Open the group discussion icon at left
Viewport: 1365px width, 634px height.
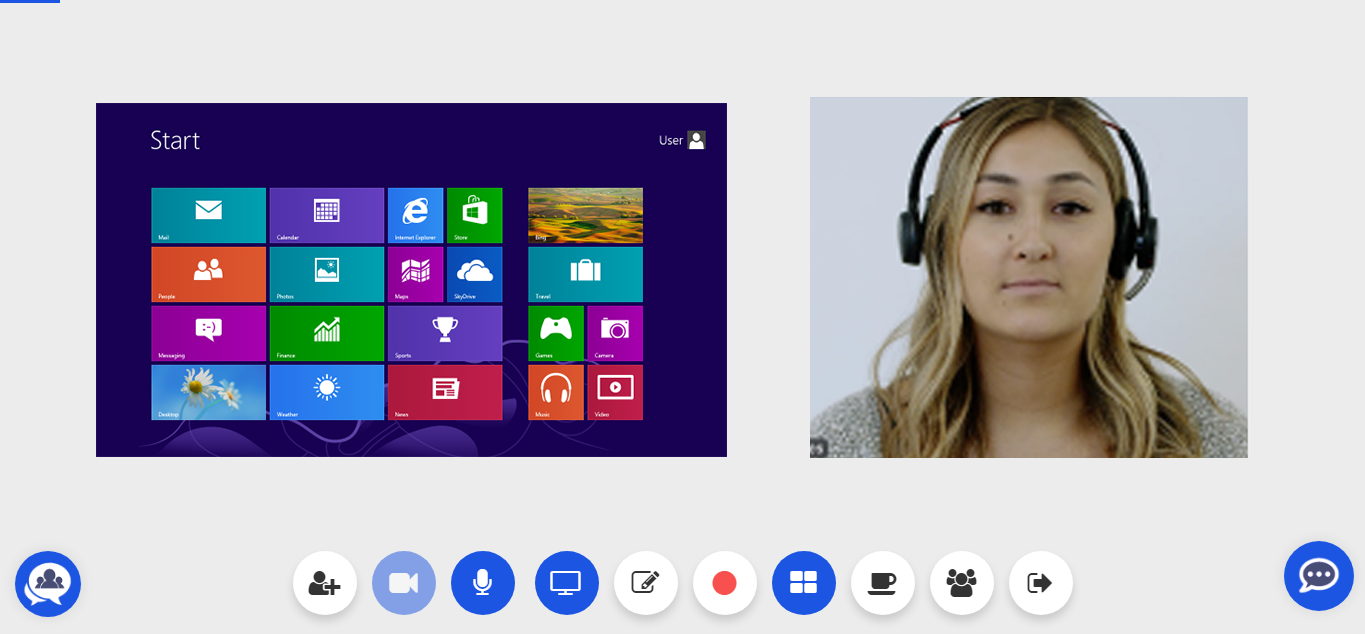[48, 584]
